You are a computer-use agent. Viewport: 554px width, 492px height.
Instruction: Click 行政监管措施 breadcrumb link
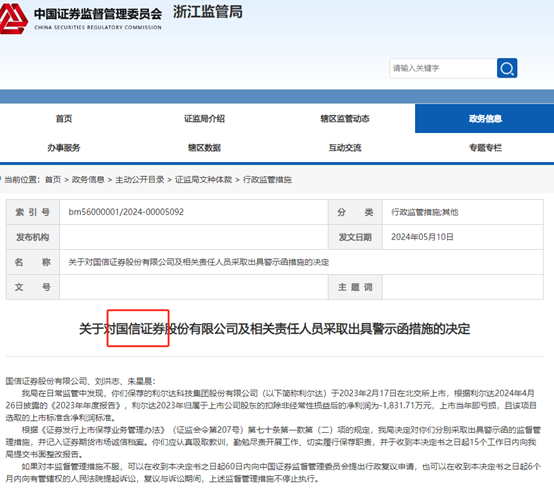point(267,180)
